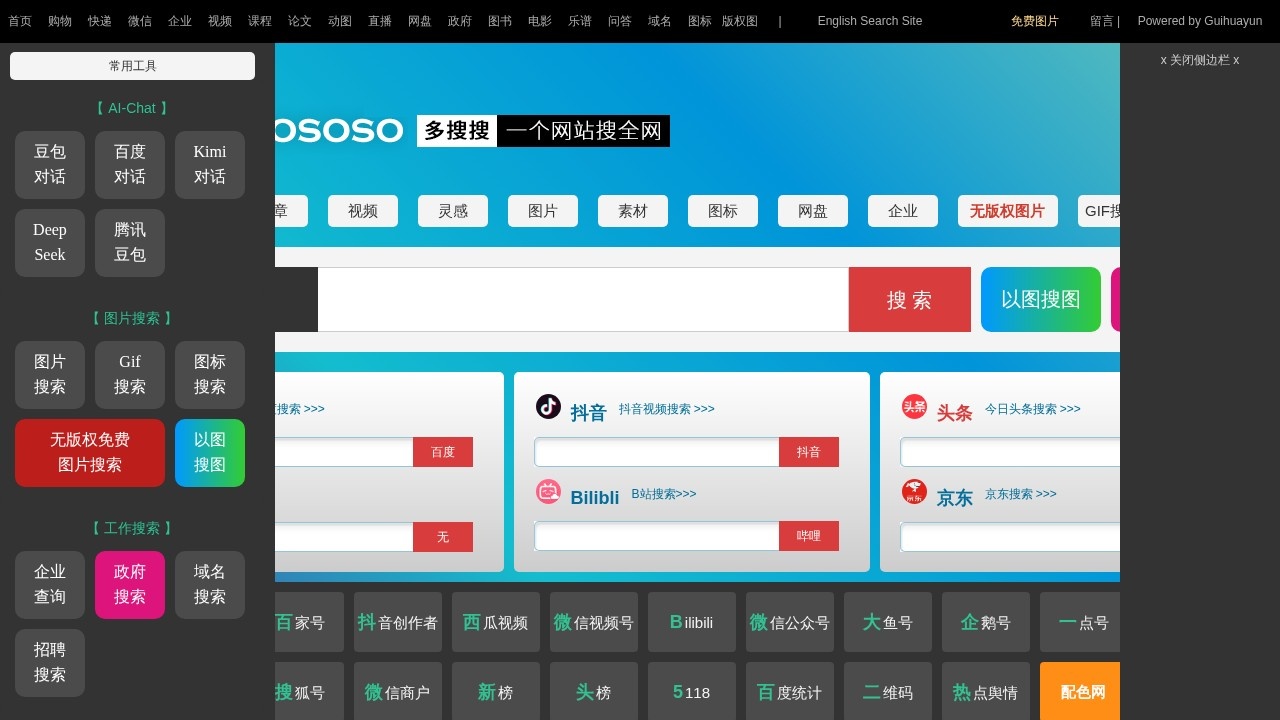Click the sidebar's gradient 以图搜图 button
The width and height of the screenshot is (1280, 720).
(x=210, y=453)
